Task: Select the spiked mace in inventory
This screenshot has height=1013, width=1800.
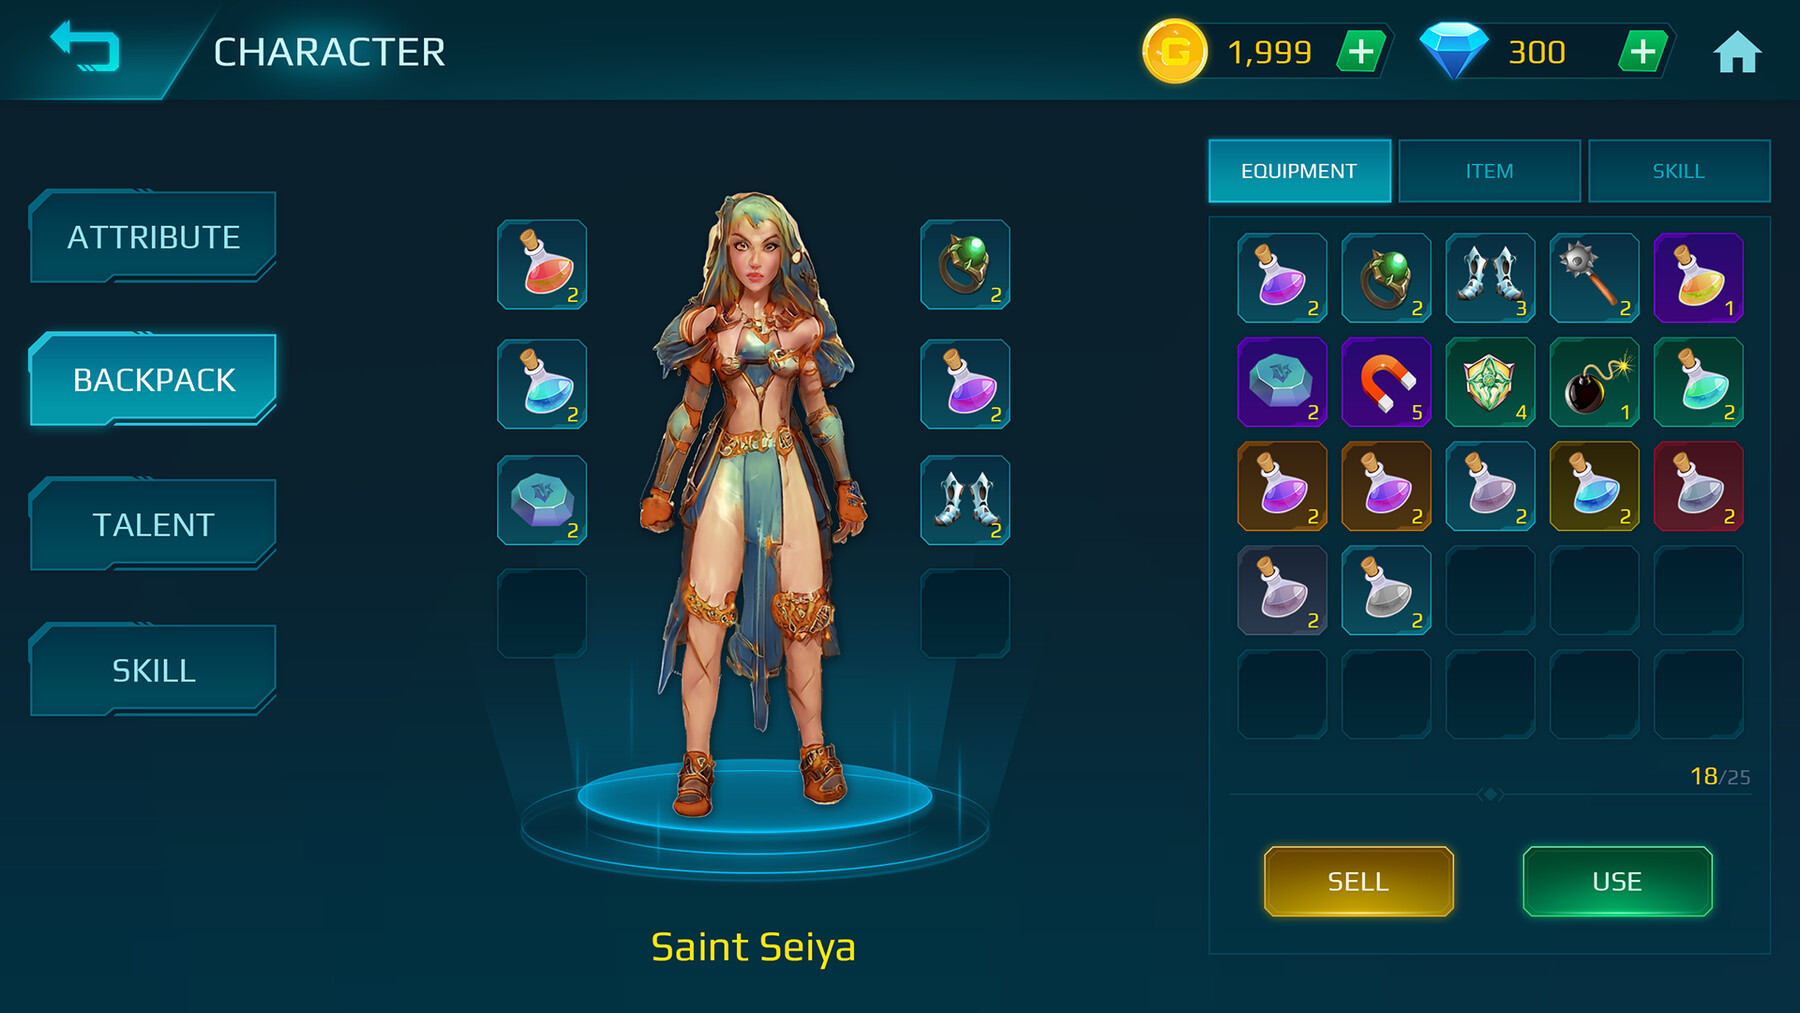Action: point(1594,278)
